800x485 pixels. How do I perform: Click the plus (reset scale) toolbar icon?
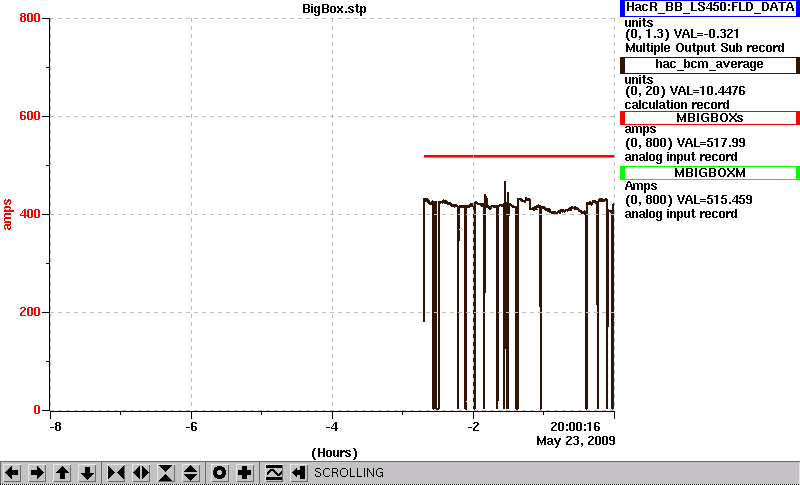[245, 473]
